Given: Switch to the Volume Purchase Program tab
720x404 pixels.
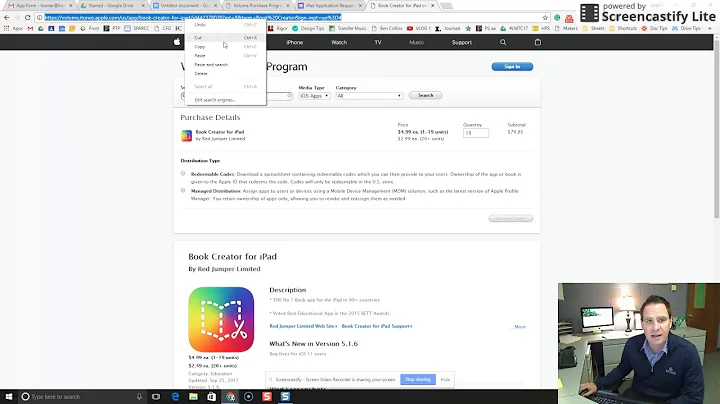Looking at the screenshot, I should coord(258,6).
